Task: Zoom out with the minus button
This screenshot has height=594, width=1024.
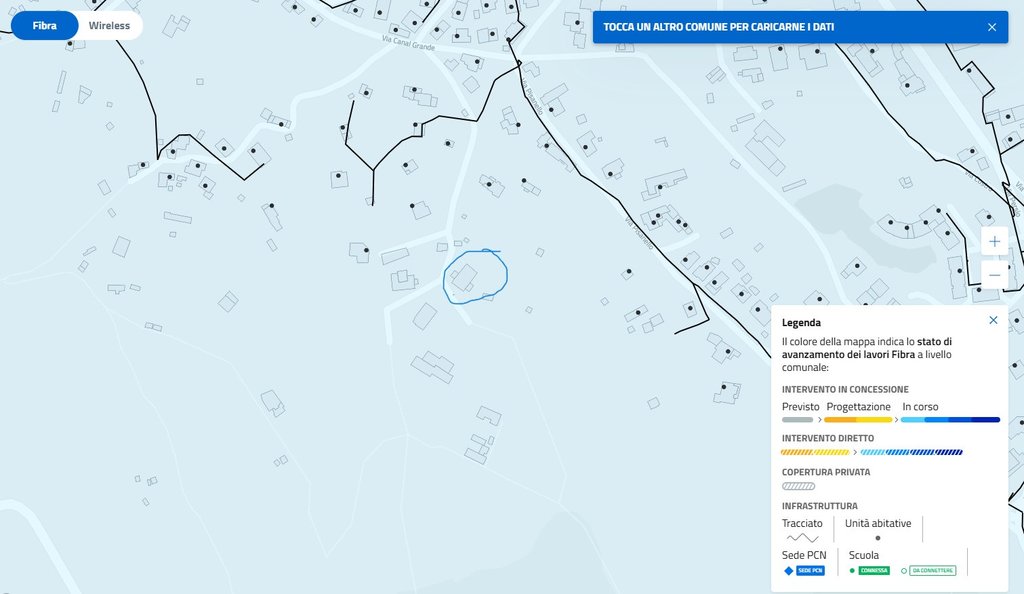Action: [994, 274]
